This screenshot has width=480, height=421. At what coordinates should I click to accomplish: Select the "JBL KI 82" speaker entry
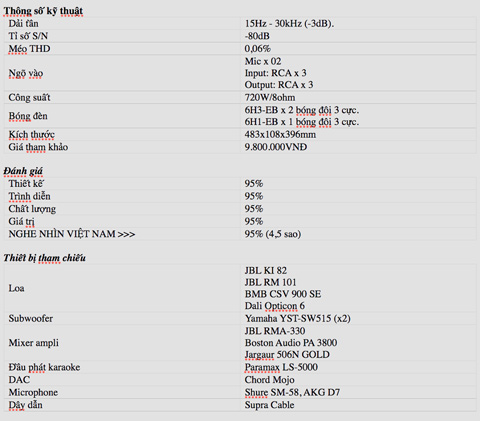266,270
